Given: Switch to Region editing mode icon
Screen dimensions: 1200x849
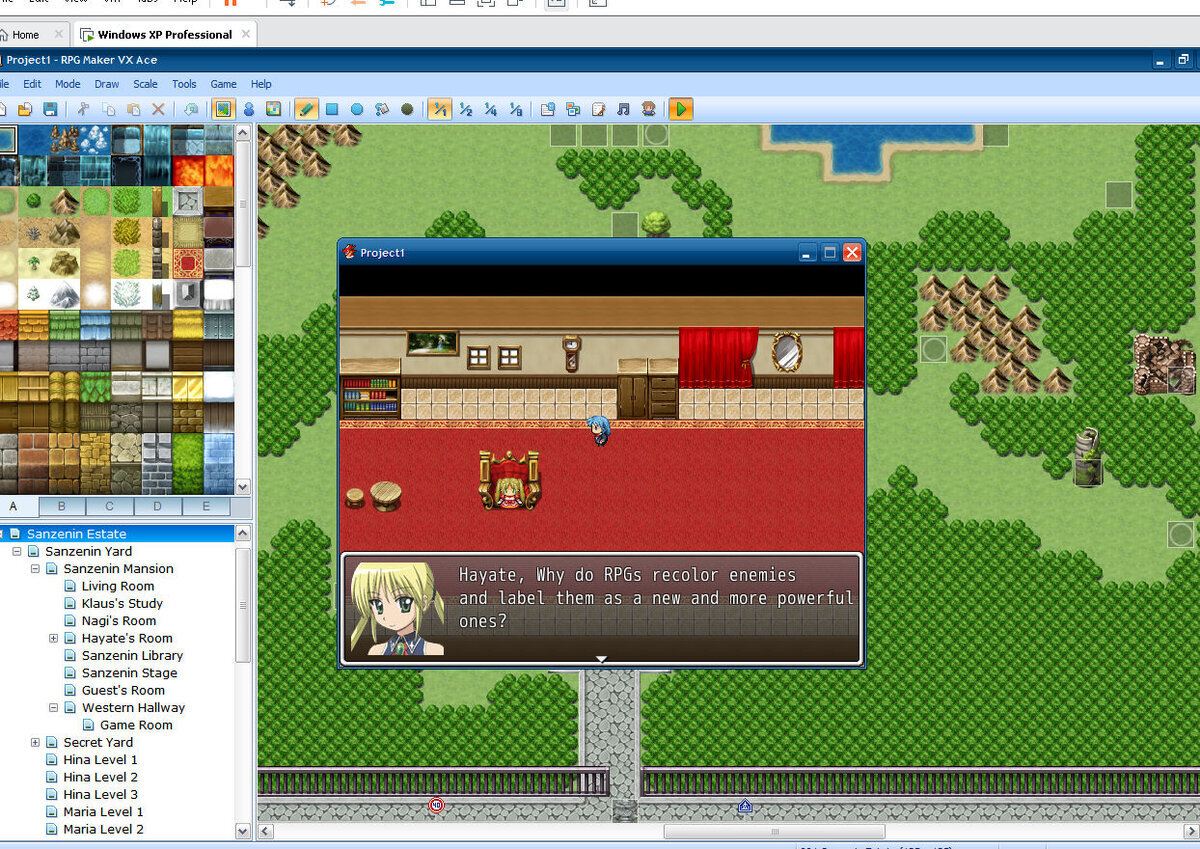Looking at the screenshot, I should (273, 109).
